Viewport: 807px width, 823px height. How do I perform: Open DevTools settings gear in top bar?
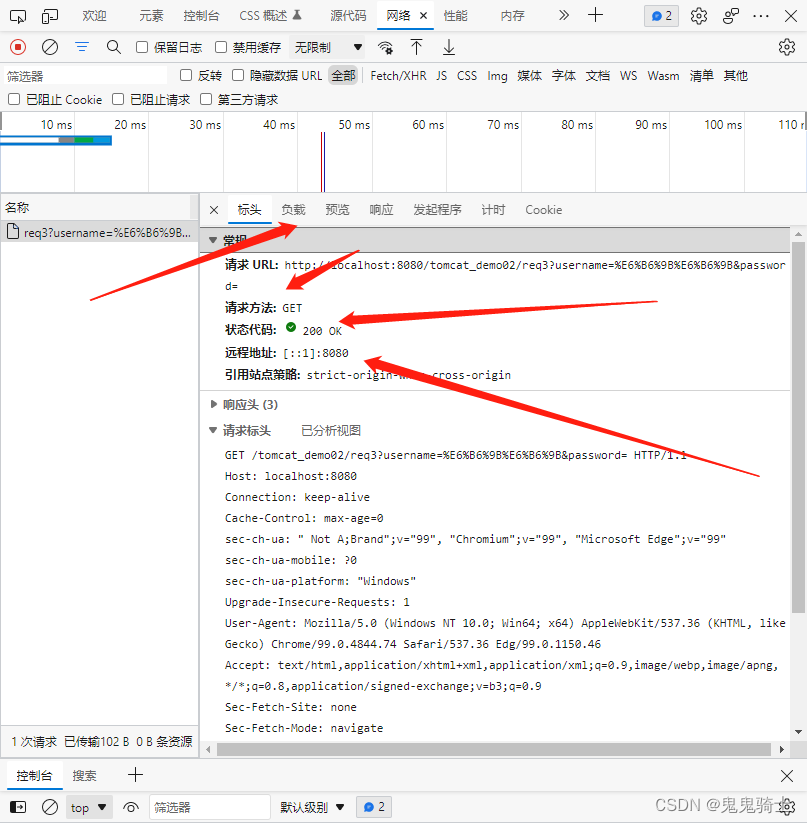coord(698,16)
